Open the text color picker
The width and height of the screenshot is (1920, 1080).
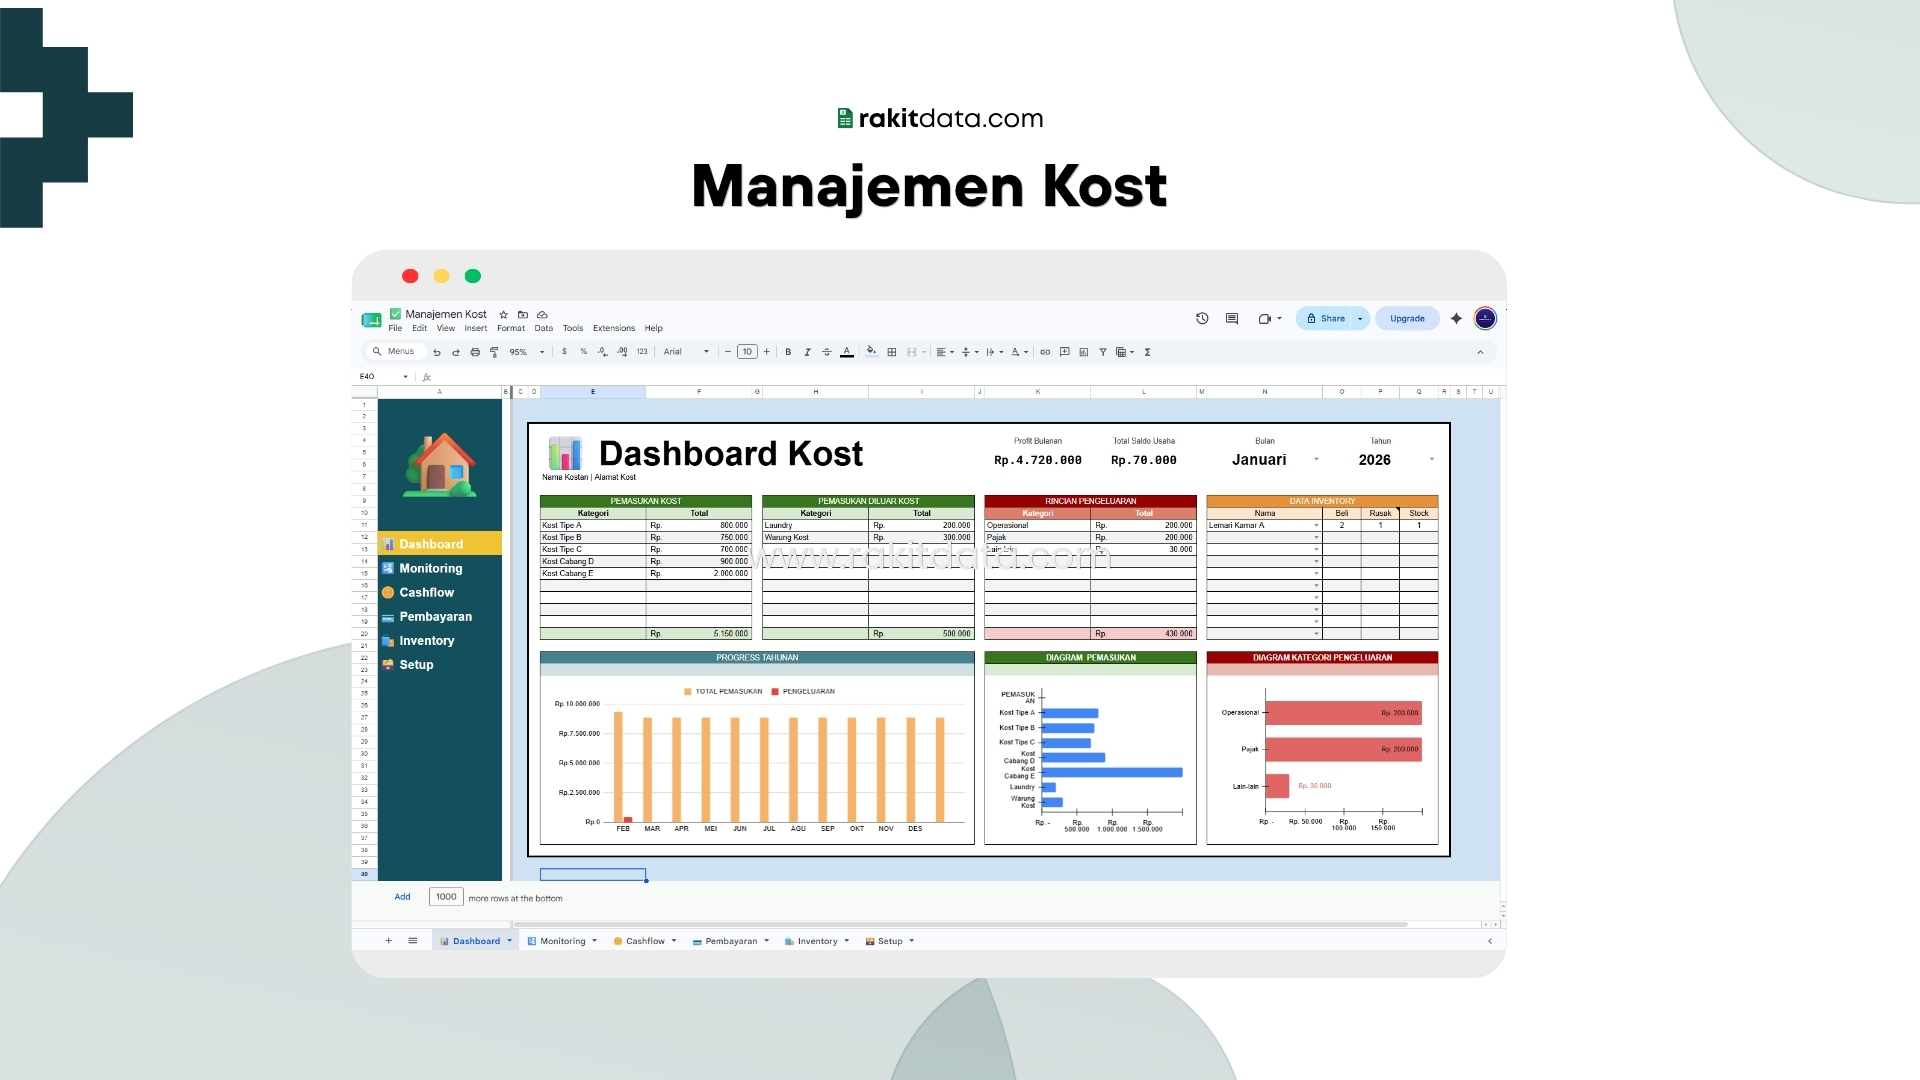tap(847, 352)
